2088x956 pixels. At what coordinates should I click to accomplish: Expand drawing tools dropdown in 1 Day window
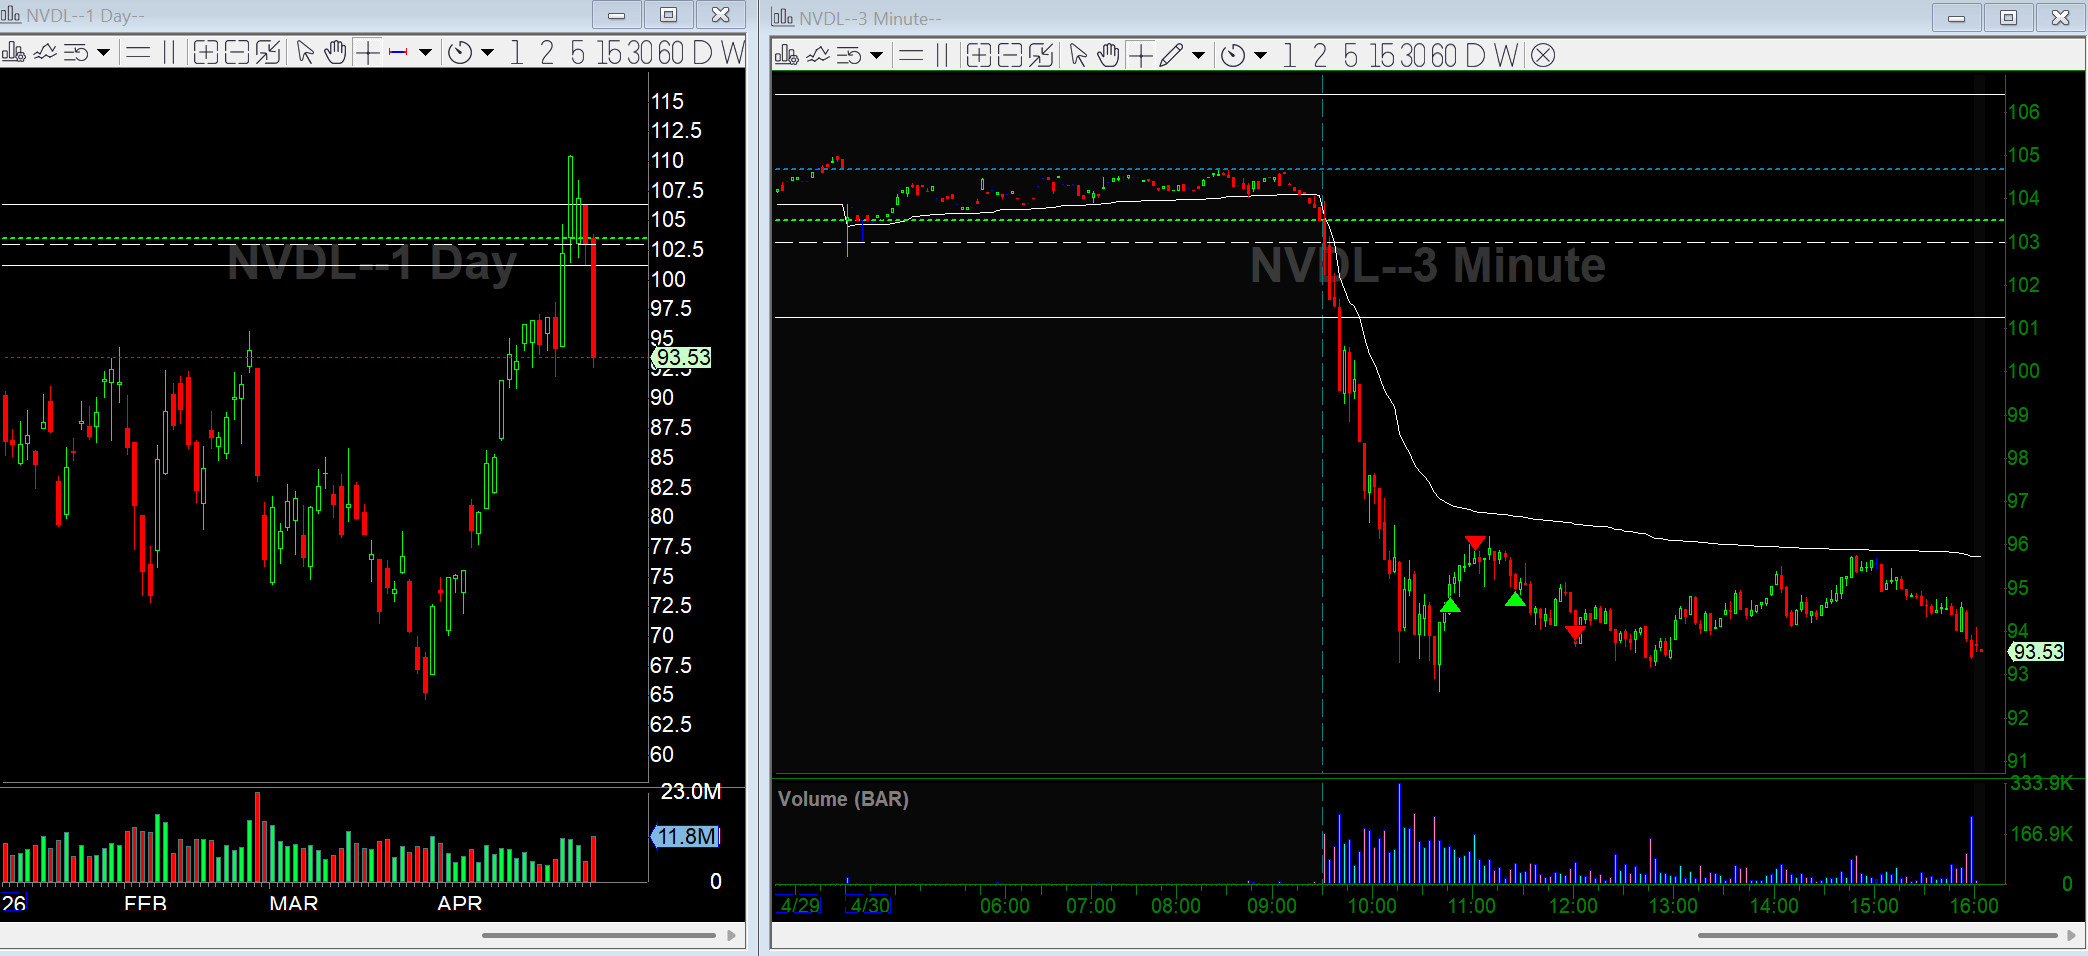point(425,53)
